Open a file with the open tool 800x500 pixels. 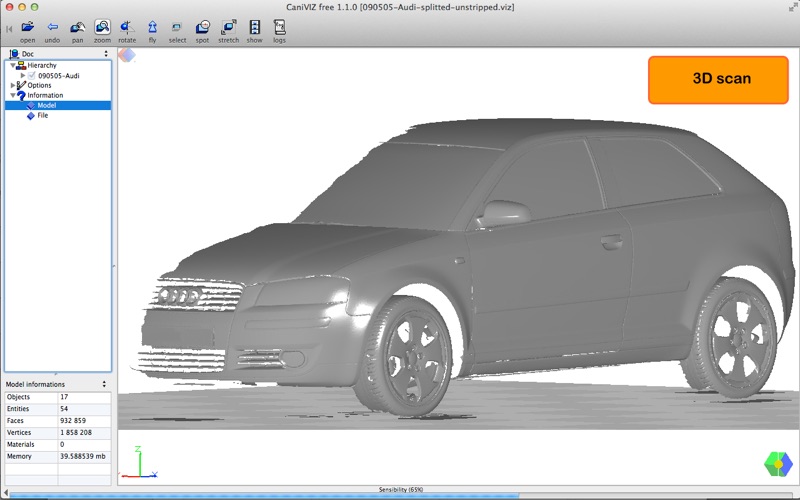coord(28,32)
